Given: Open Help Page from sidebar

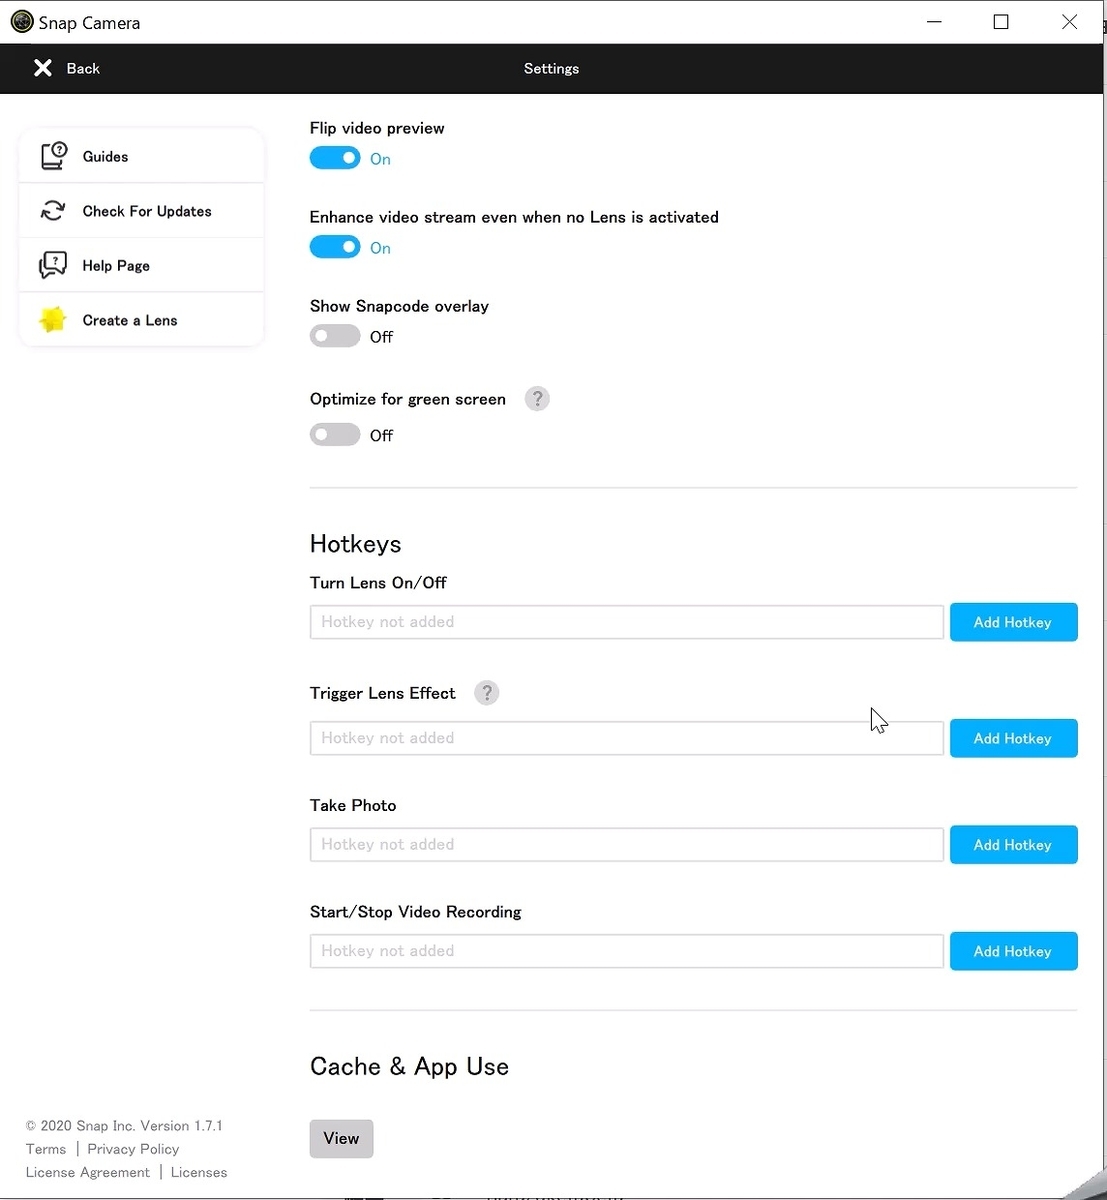Looking at the screenshot, I should pyautogui.click(x=141, y=265).
